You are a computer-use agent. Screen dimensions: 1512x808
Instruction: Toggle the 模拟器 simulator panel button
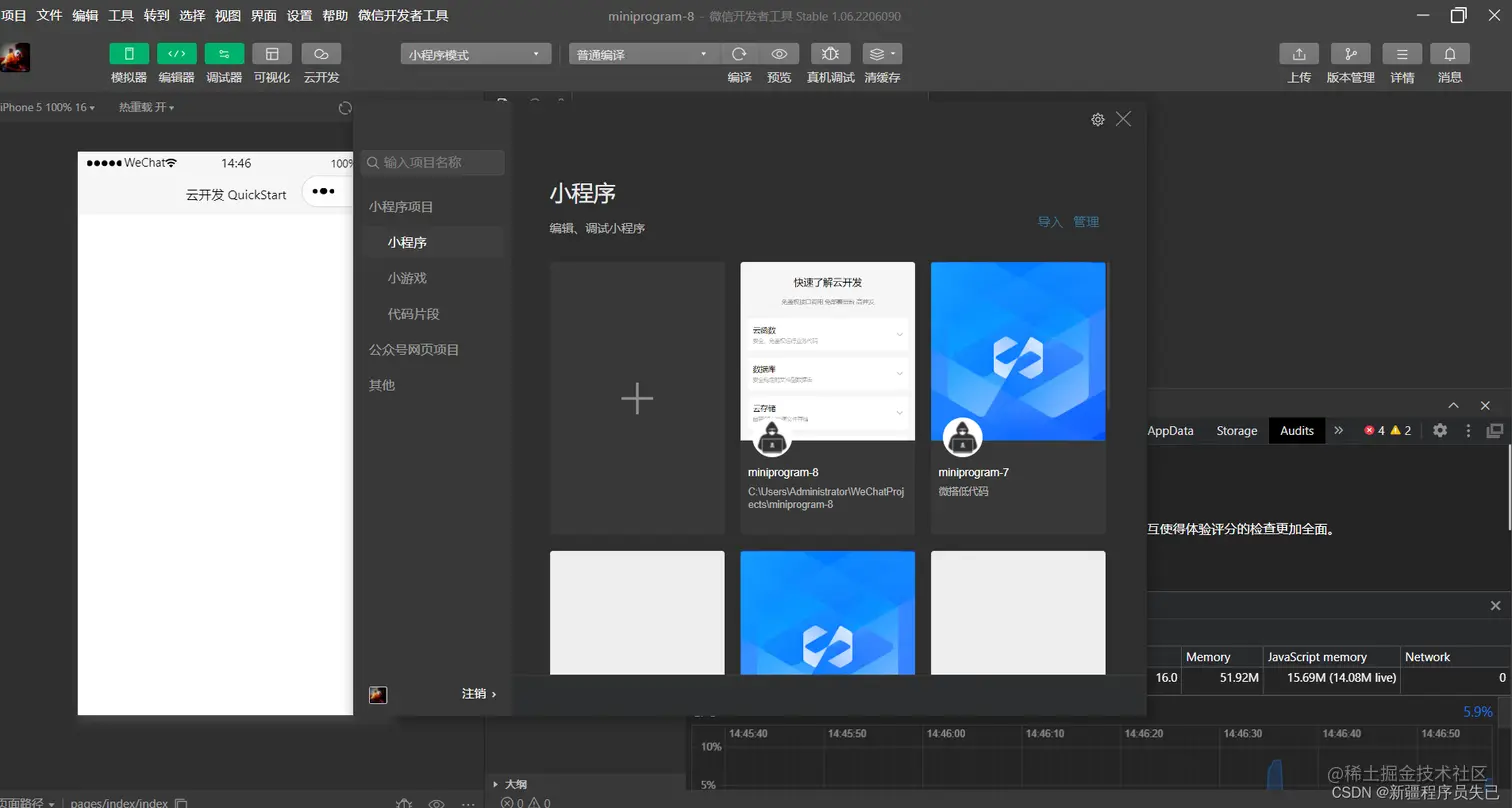coord(129,54)
